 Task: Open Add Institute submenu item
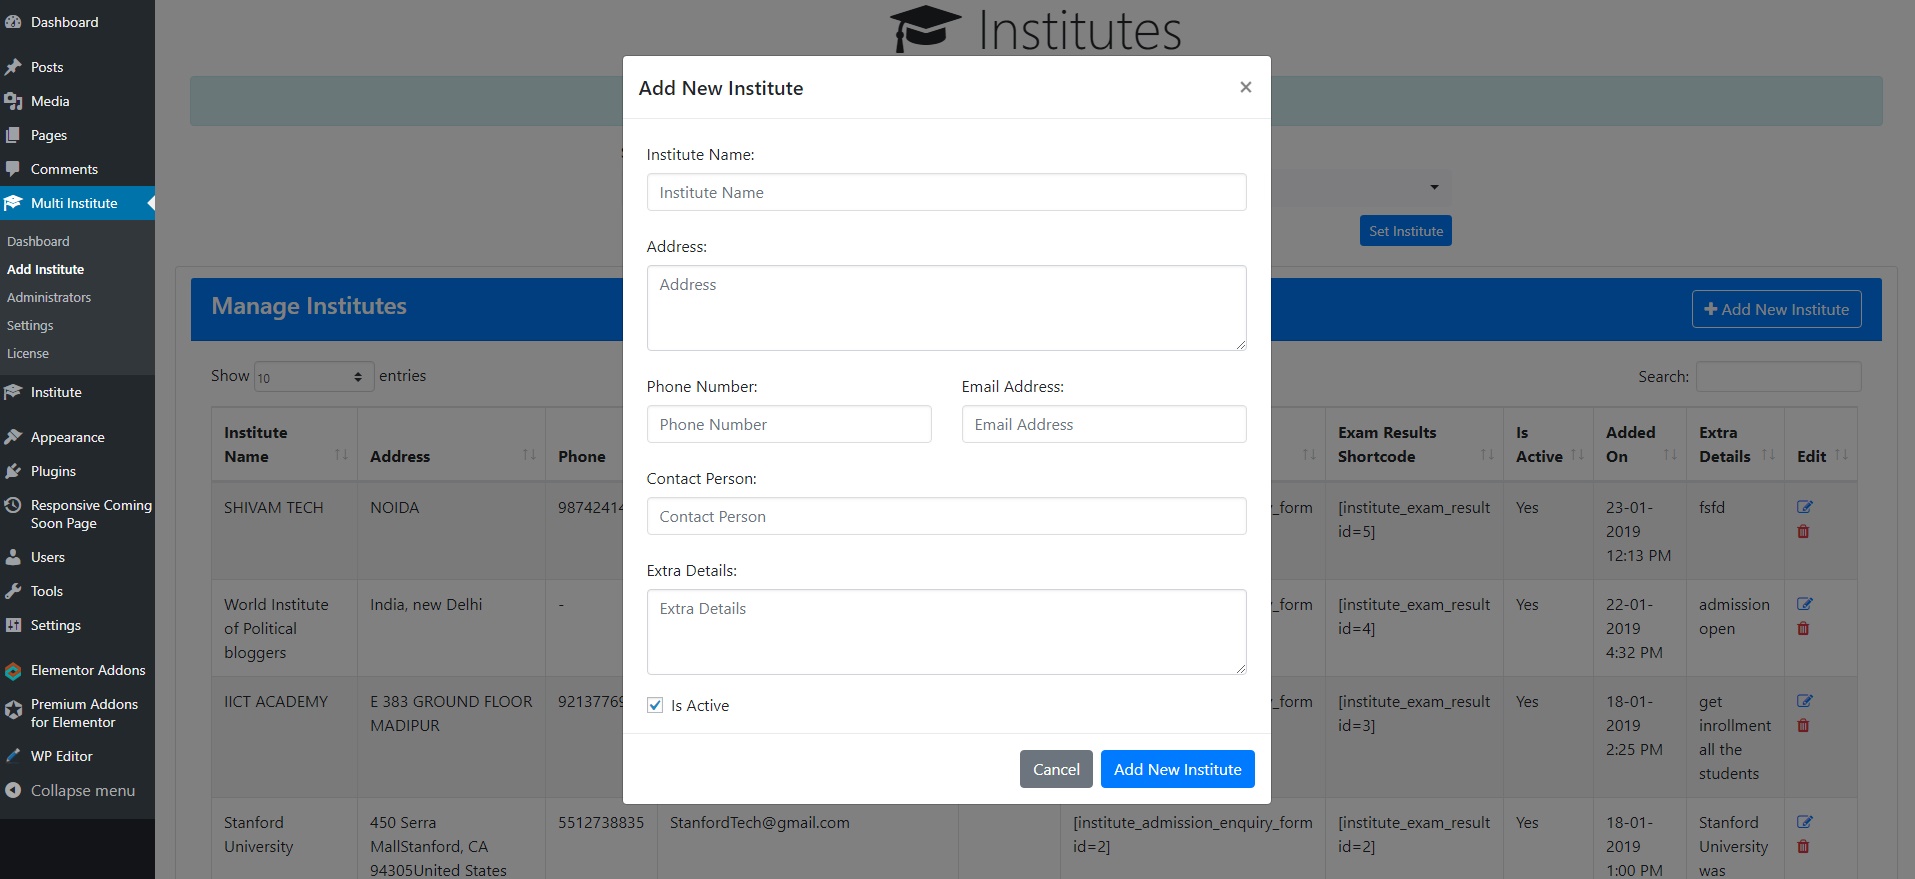tap(45, 269)
